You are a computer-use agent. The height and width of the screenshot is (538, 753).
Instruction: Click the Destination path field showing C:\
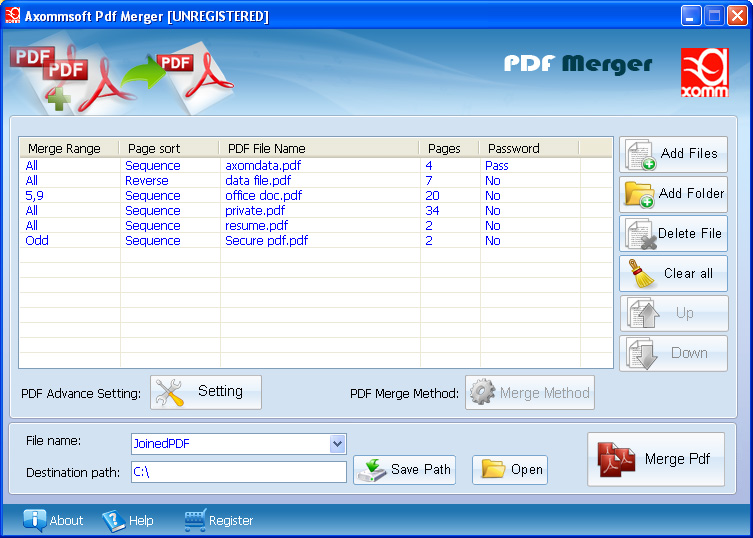coord(239,472)
